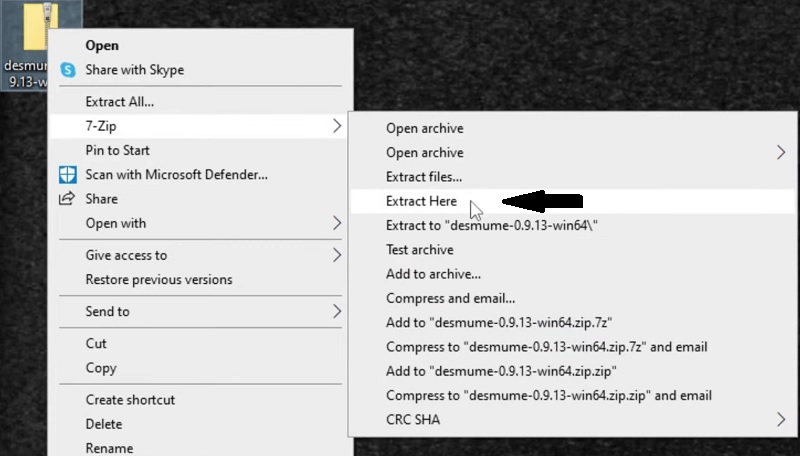This screenshot has height=456, width=800.
Task: Click Create shortcut menu entry
Action: pos(130,399)
